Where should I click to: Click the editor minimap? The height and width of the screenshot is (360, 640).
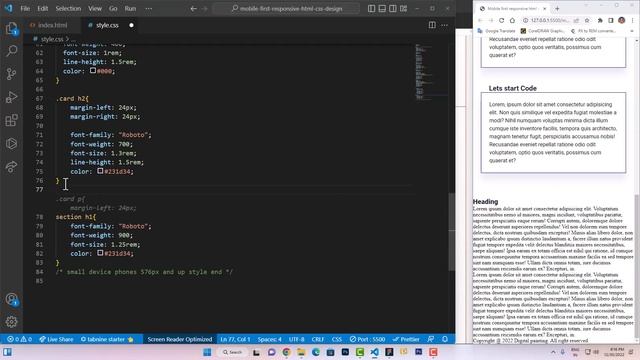pyautogui.click(x=431, y=73)
